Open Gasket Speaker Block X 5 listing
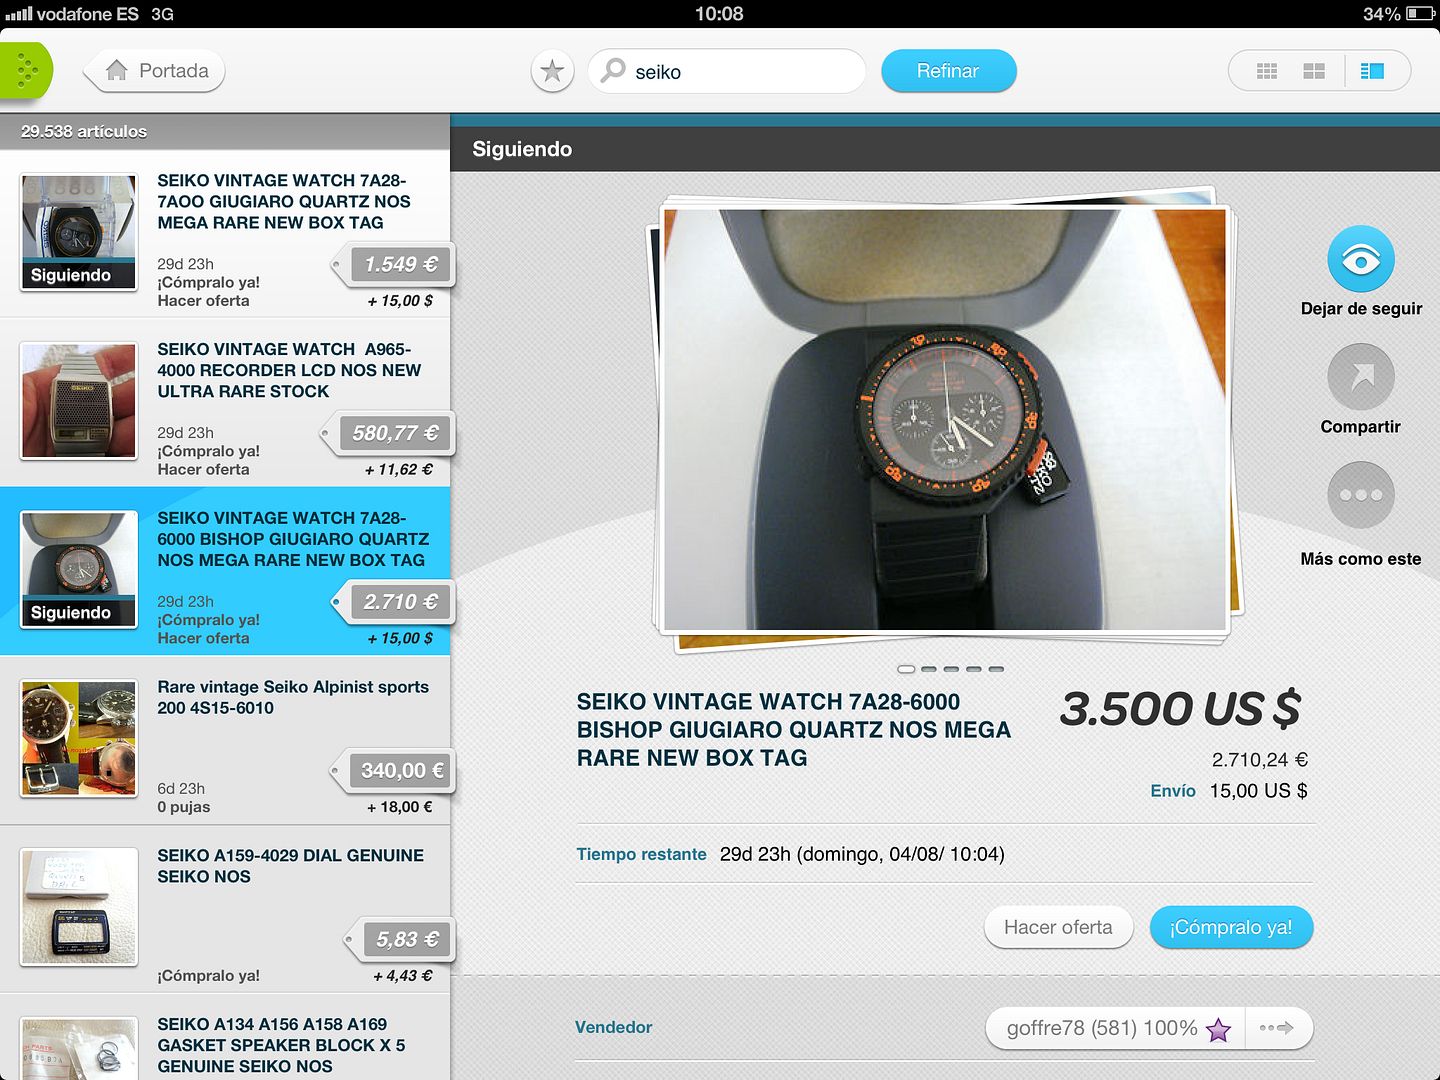This screenshot has width=1440, height=1080. click(225, 1037)
